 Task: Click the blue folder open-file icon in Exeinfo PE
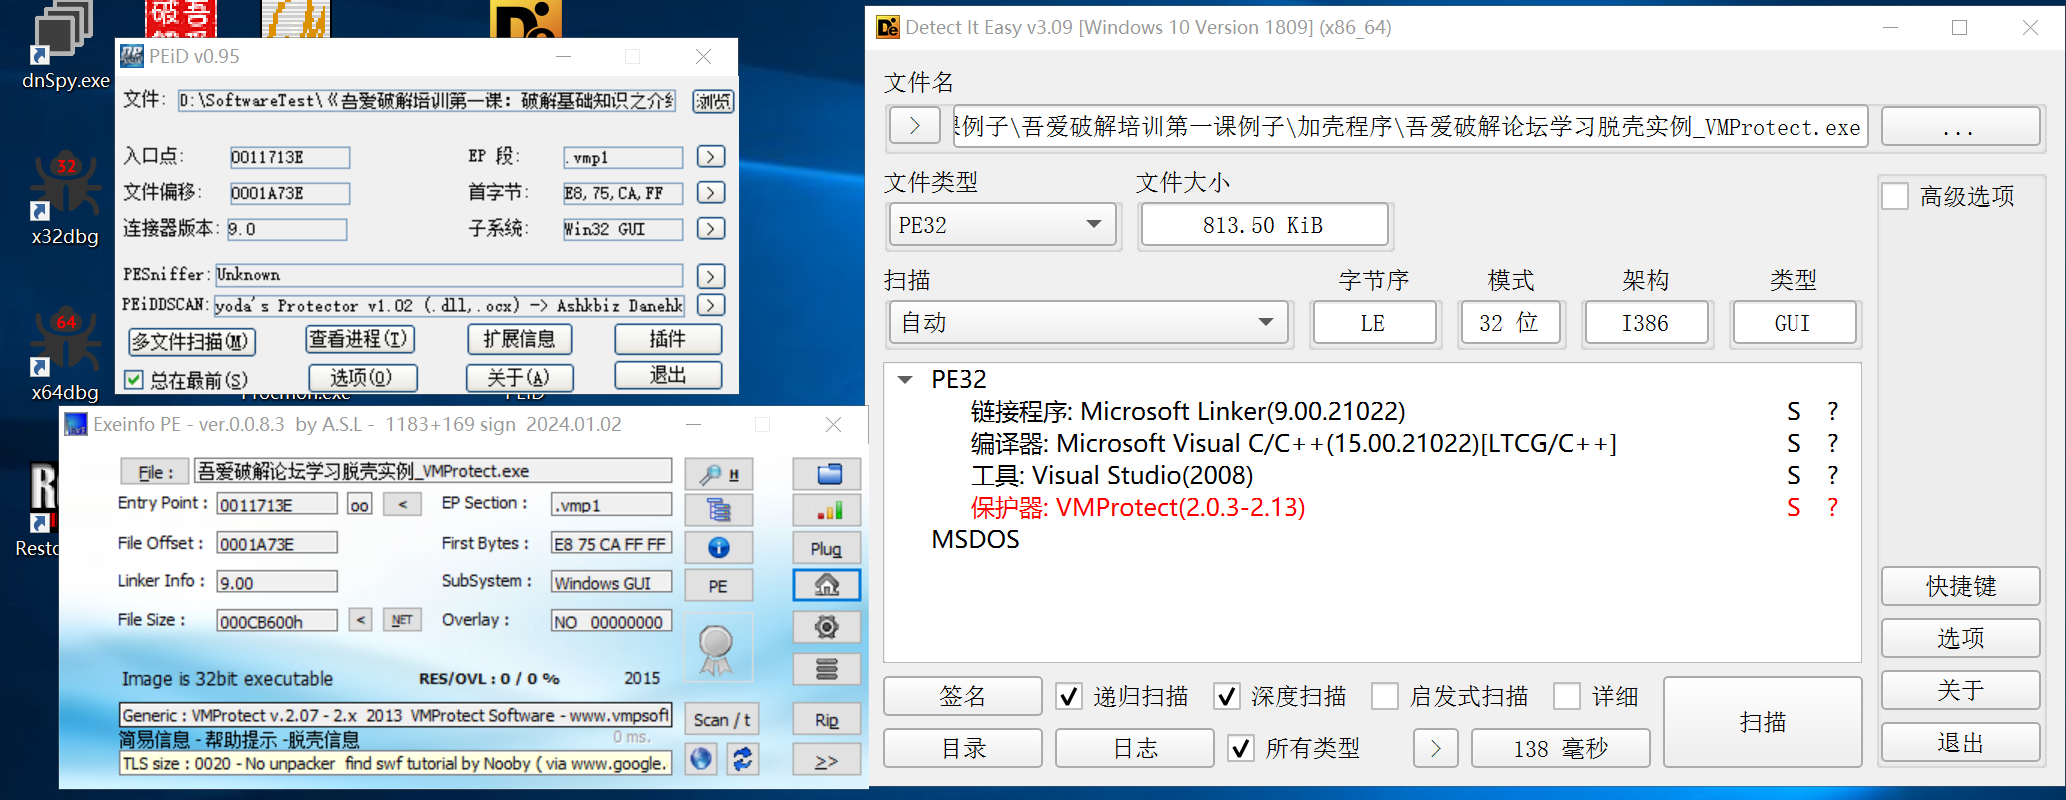[827, 474]
